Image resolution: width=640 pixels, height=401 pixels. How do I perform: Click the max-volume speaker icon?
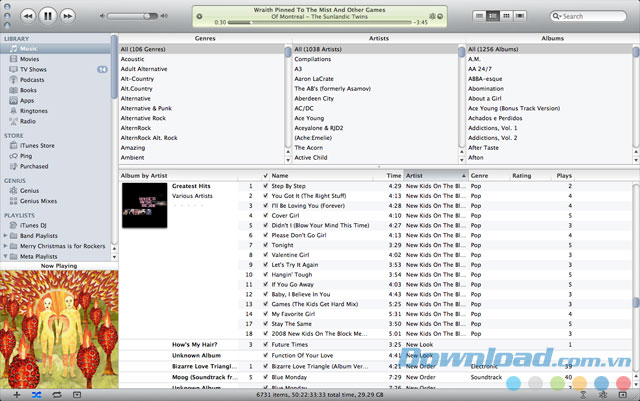pos(164,16)
